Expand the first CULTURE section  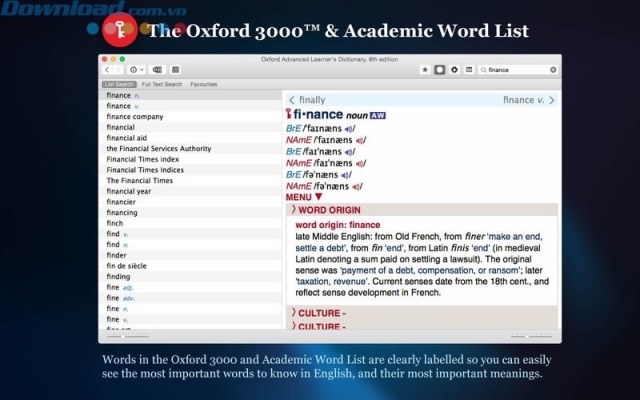pos(422,313)
